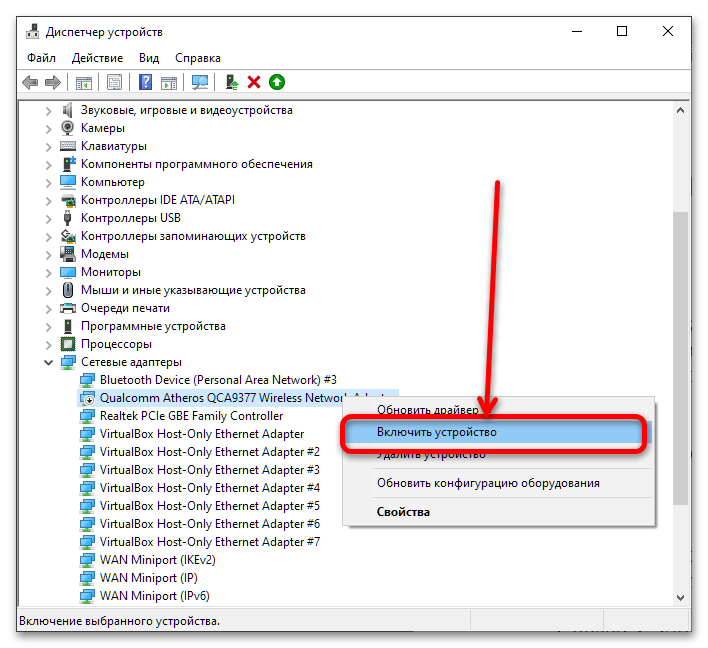This screenshot has height=648, width=708.
Task: Click the Компьютер category icon
Action: click(x=68, y=182)
